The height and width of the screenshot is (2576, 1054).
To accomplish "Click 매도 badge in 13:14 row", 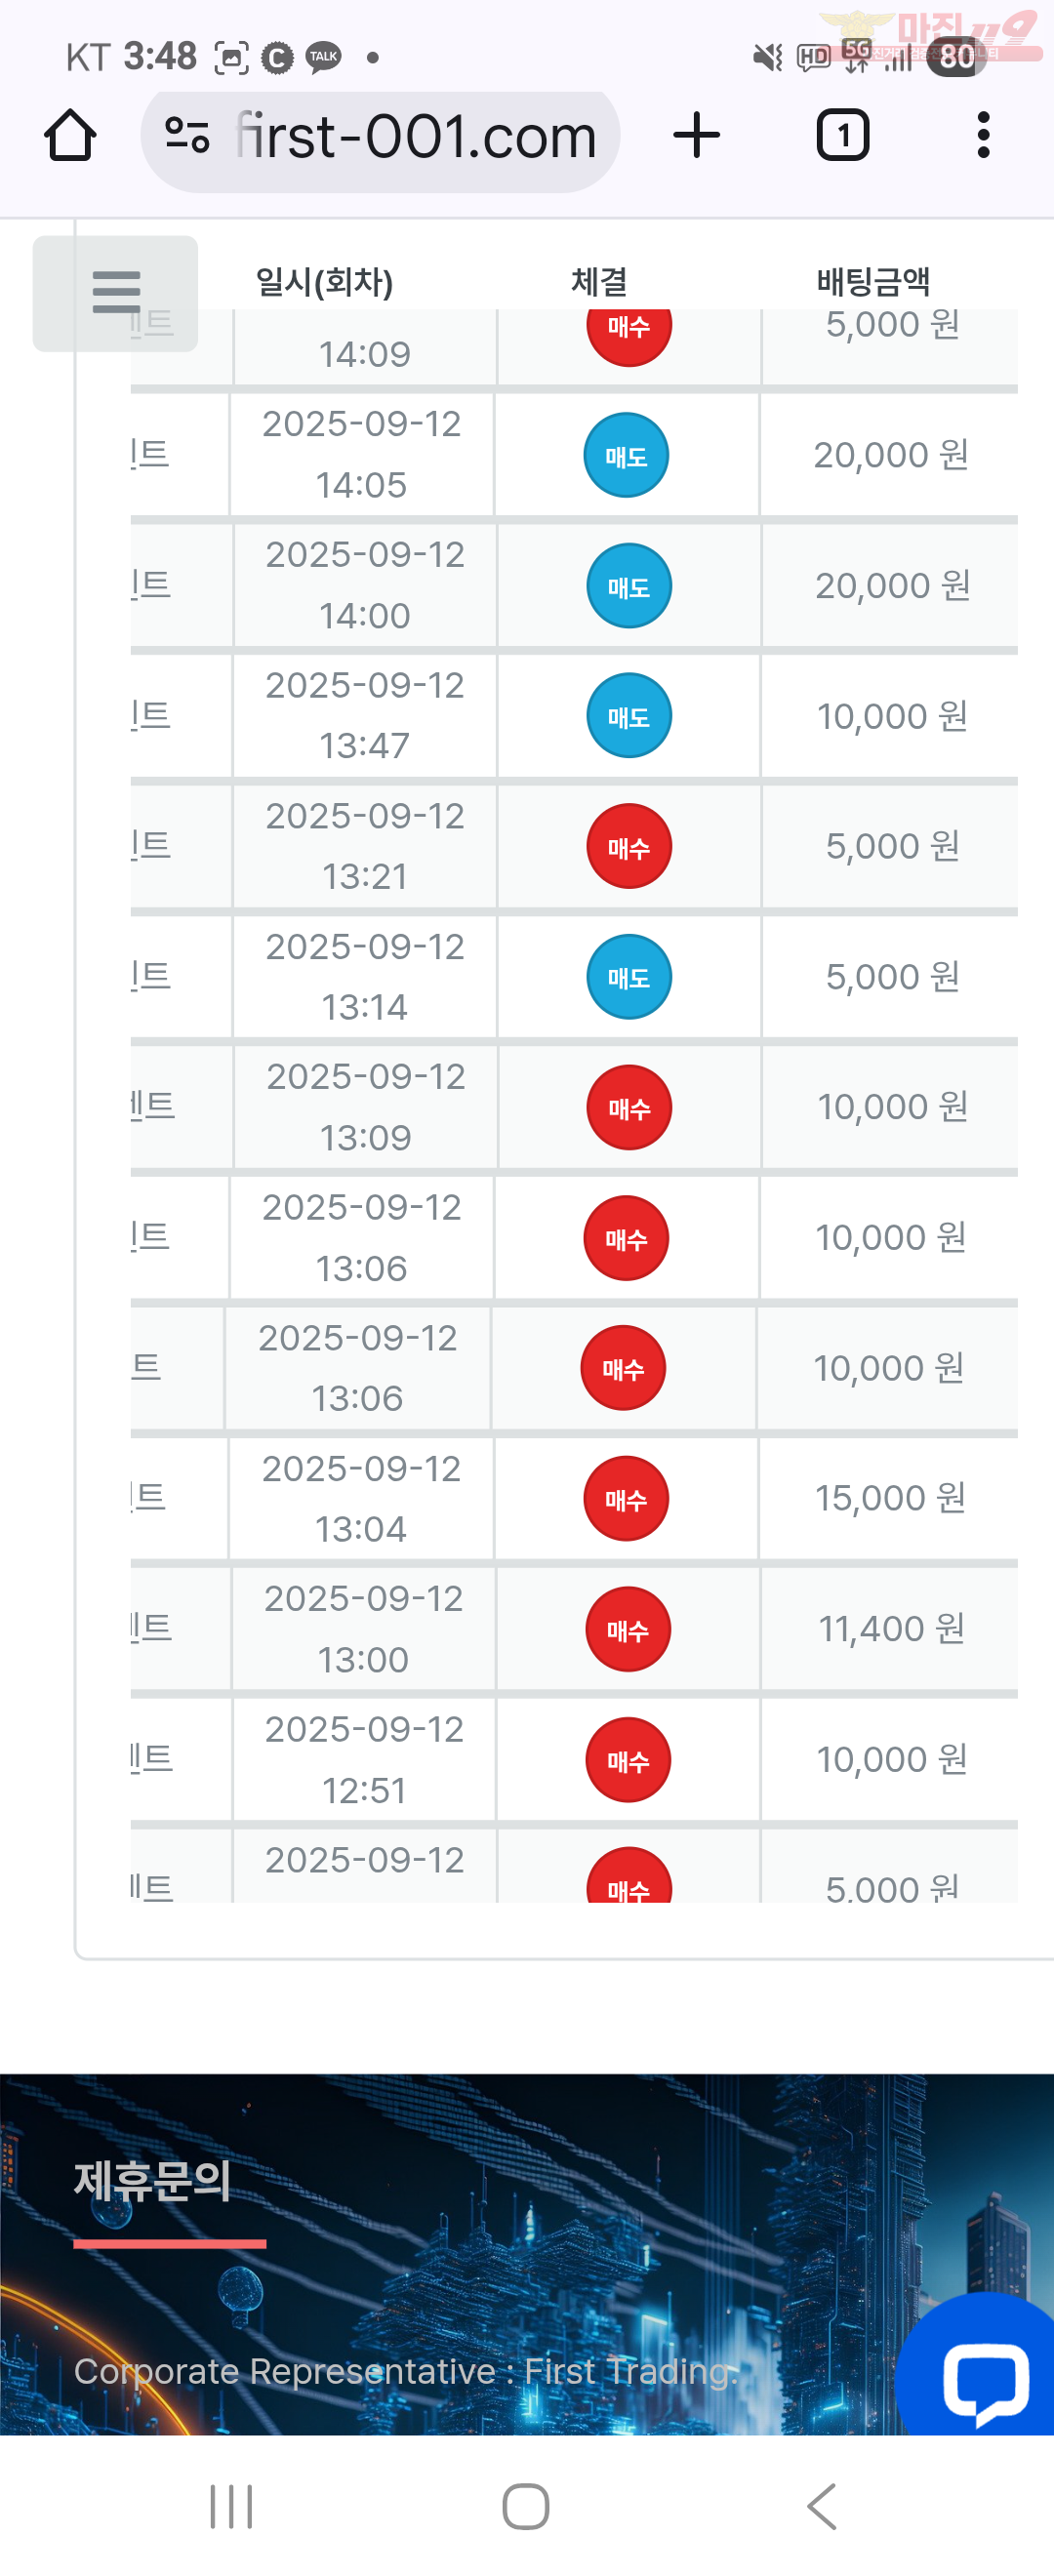I will coord(628,977).
